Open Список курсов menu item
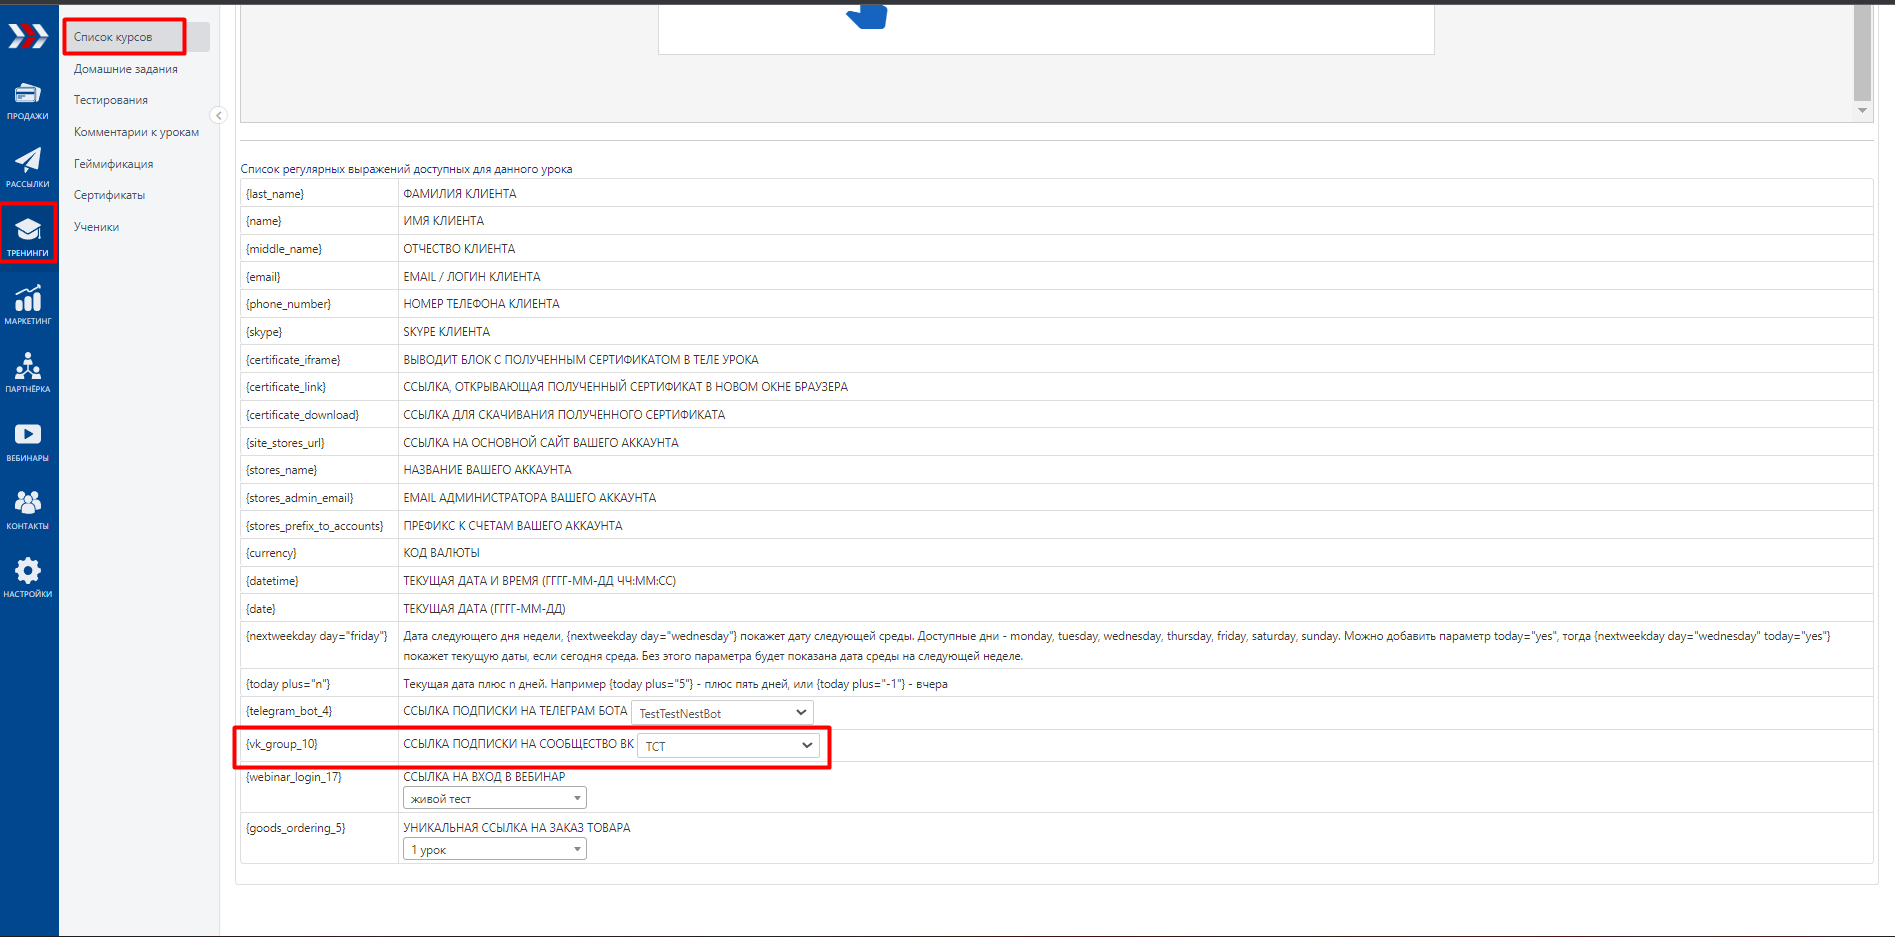Screen dimensions: 1895x937 113,37
